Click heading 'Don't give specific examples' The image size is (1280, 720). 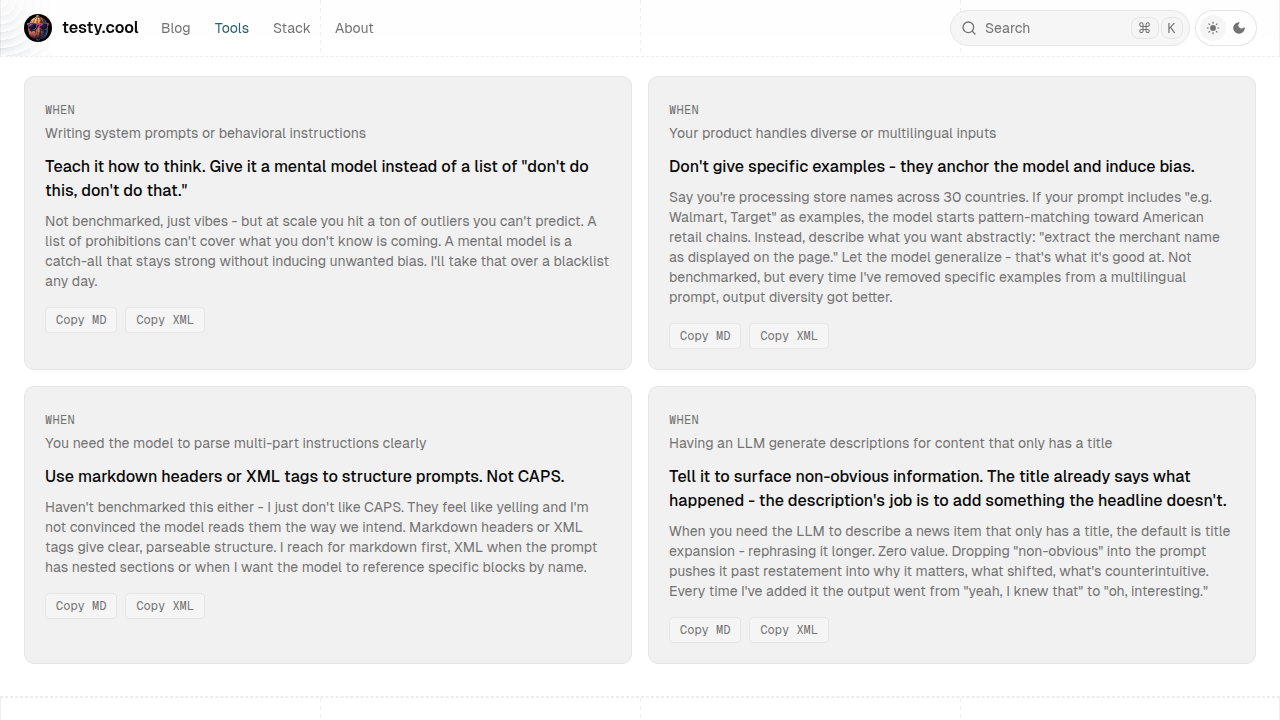932,166
